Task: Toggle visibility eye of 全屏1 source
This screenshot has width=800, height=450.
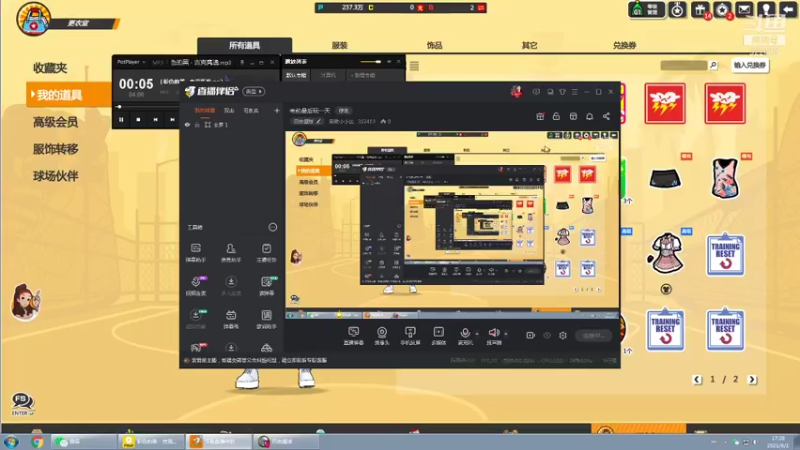Action: pyautogui.click(x=187, y=124)
